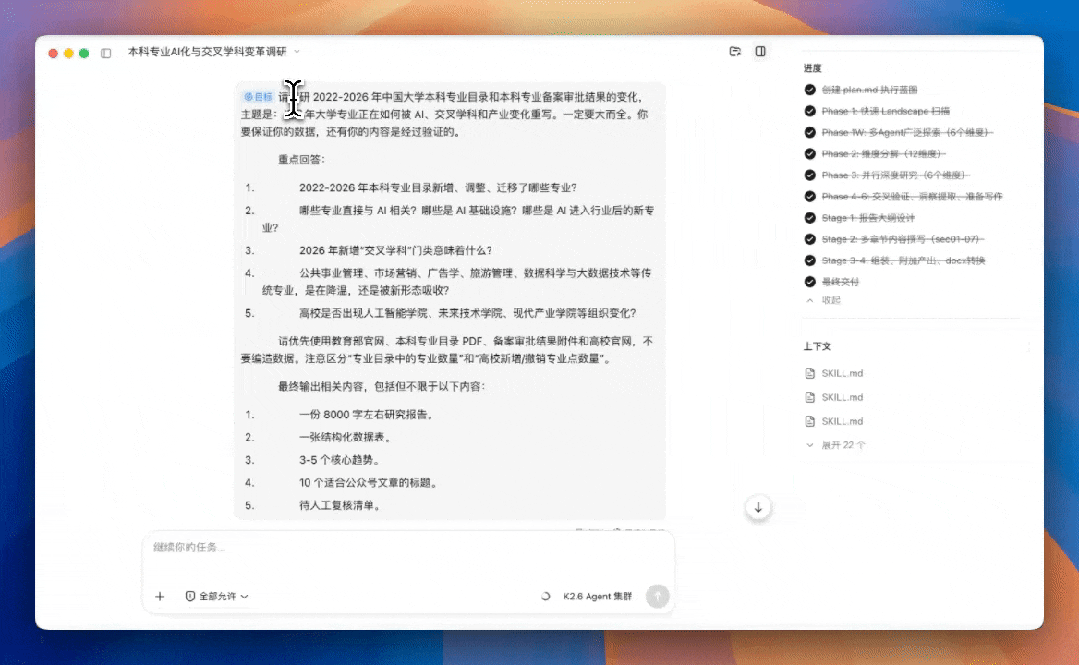Screen dimensions: 1079x665
Task: Collapse progress list via 收起
Action: pyautogui.click(x=824, y=300)
